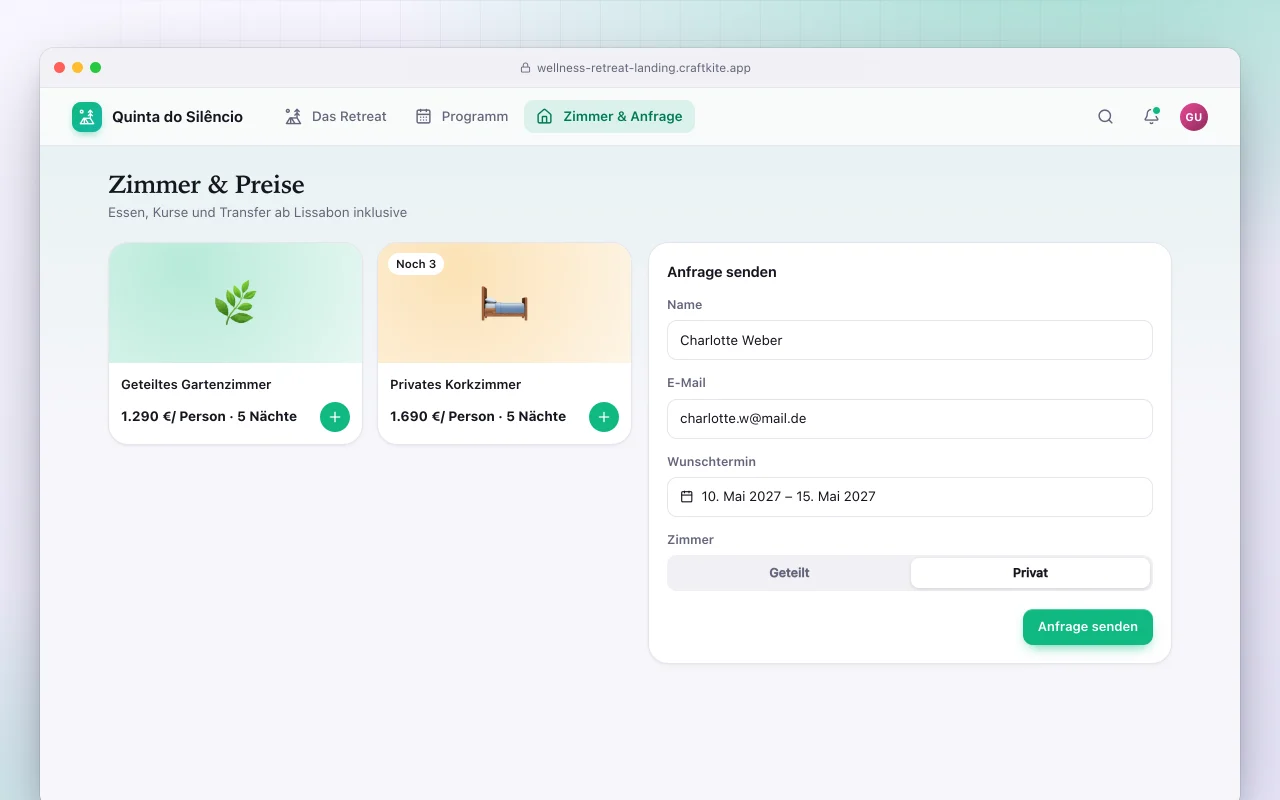Click the Zimmer & Preise heading

click(x=206, y=185)
